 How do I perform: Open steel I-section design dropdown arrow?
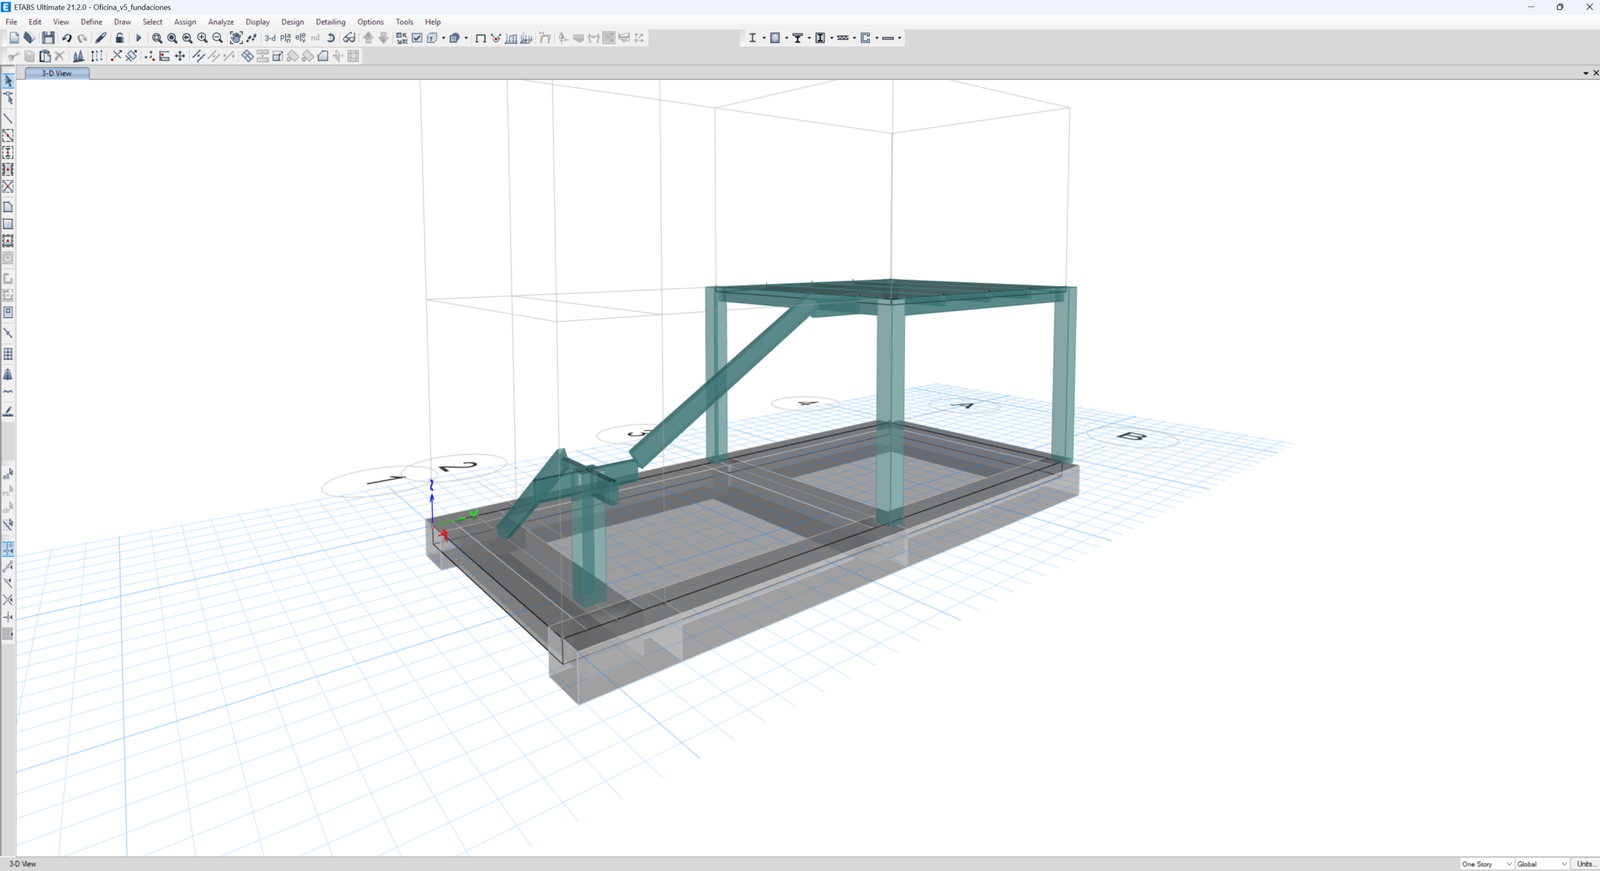pyautogui.click(x=764, y=38)
